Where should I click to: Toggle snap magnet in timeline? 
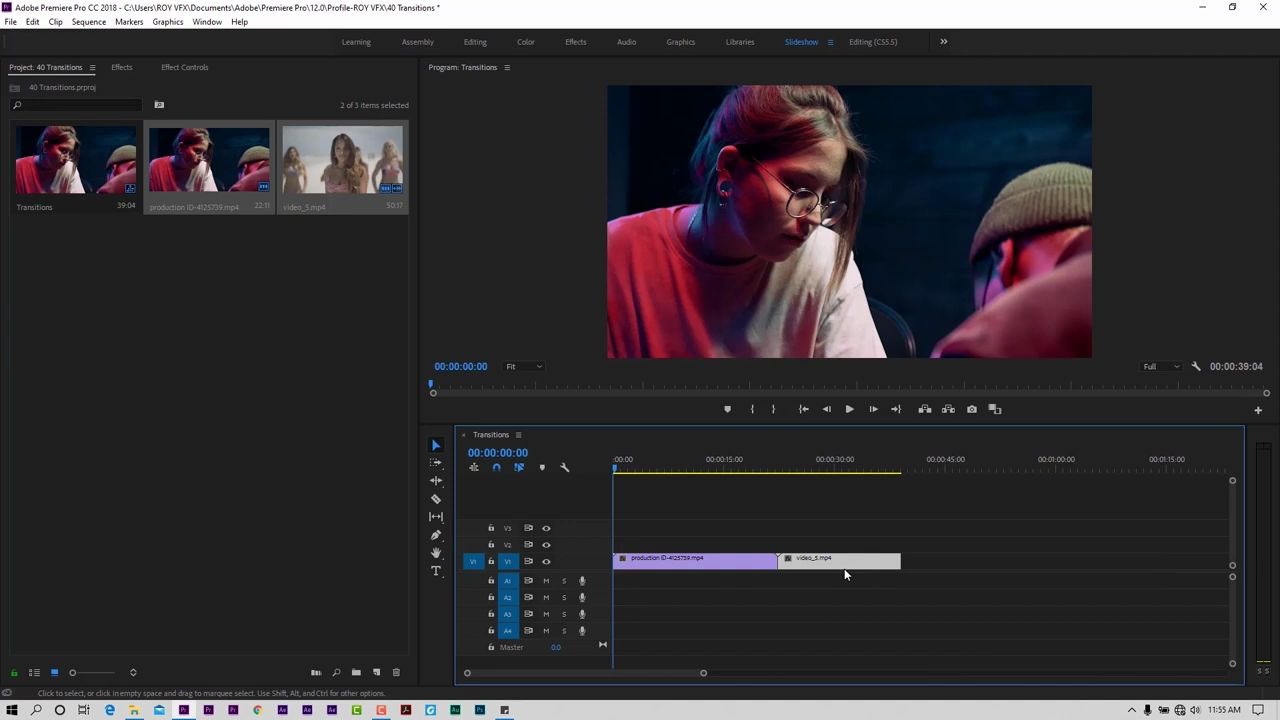(x=496, y=468)
